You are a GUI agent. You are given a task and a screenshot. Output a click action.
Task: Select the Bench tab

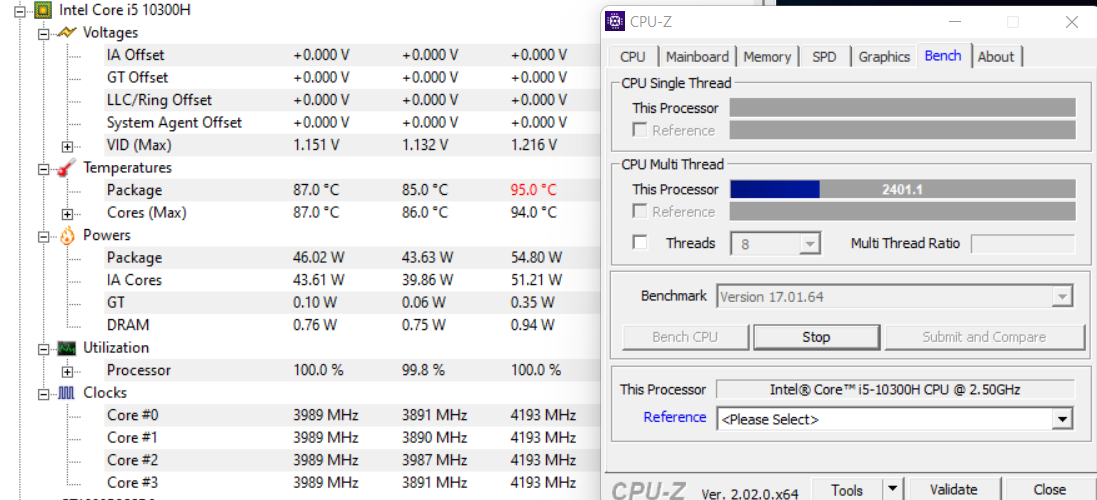tap(943, 55)
